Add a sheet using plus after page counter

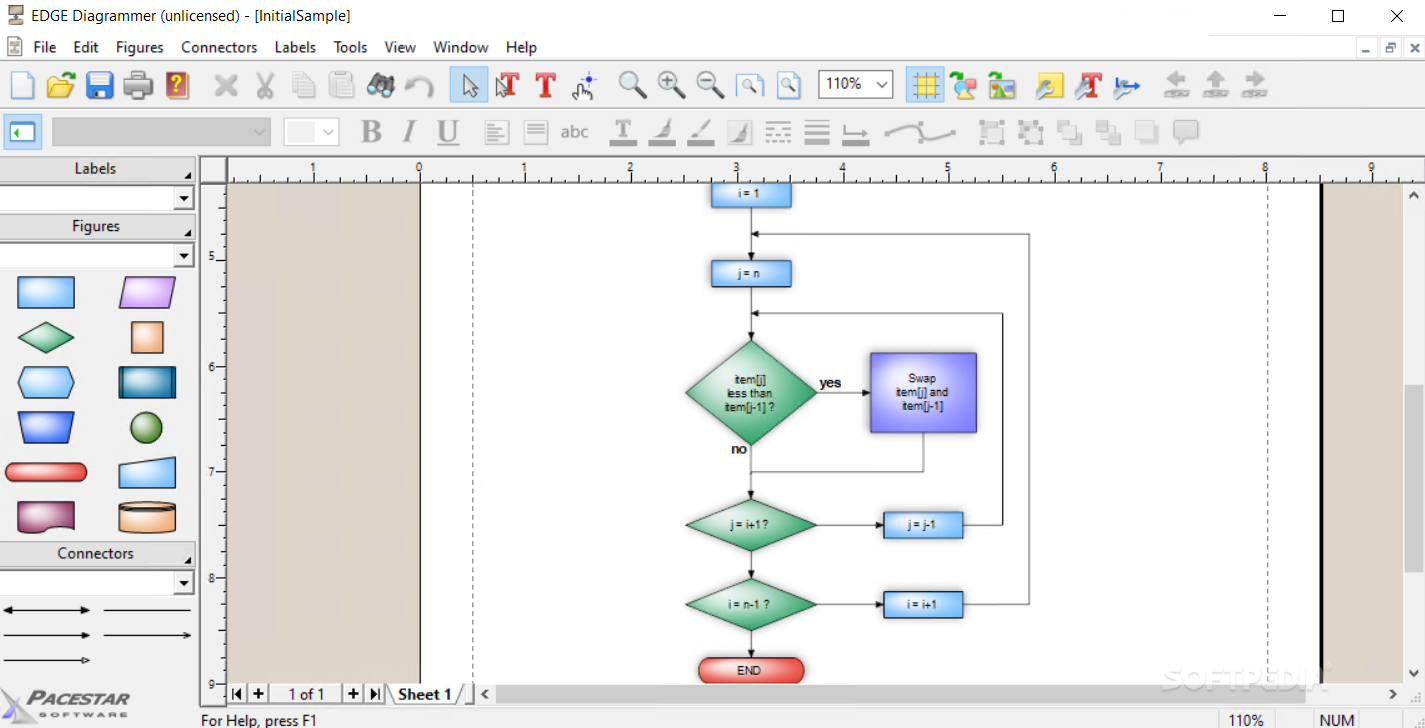coord(353,694)
